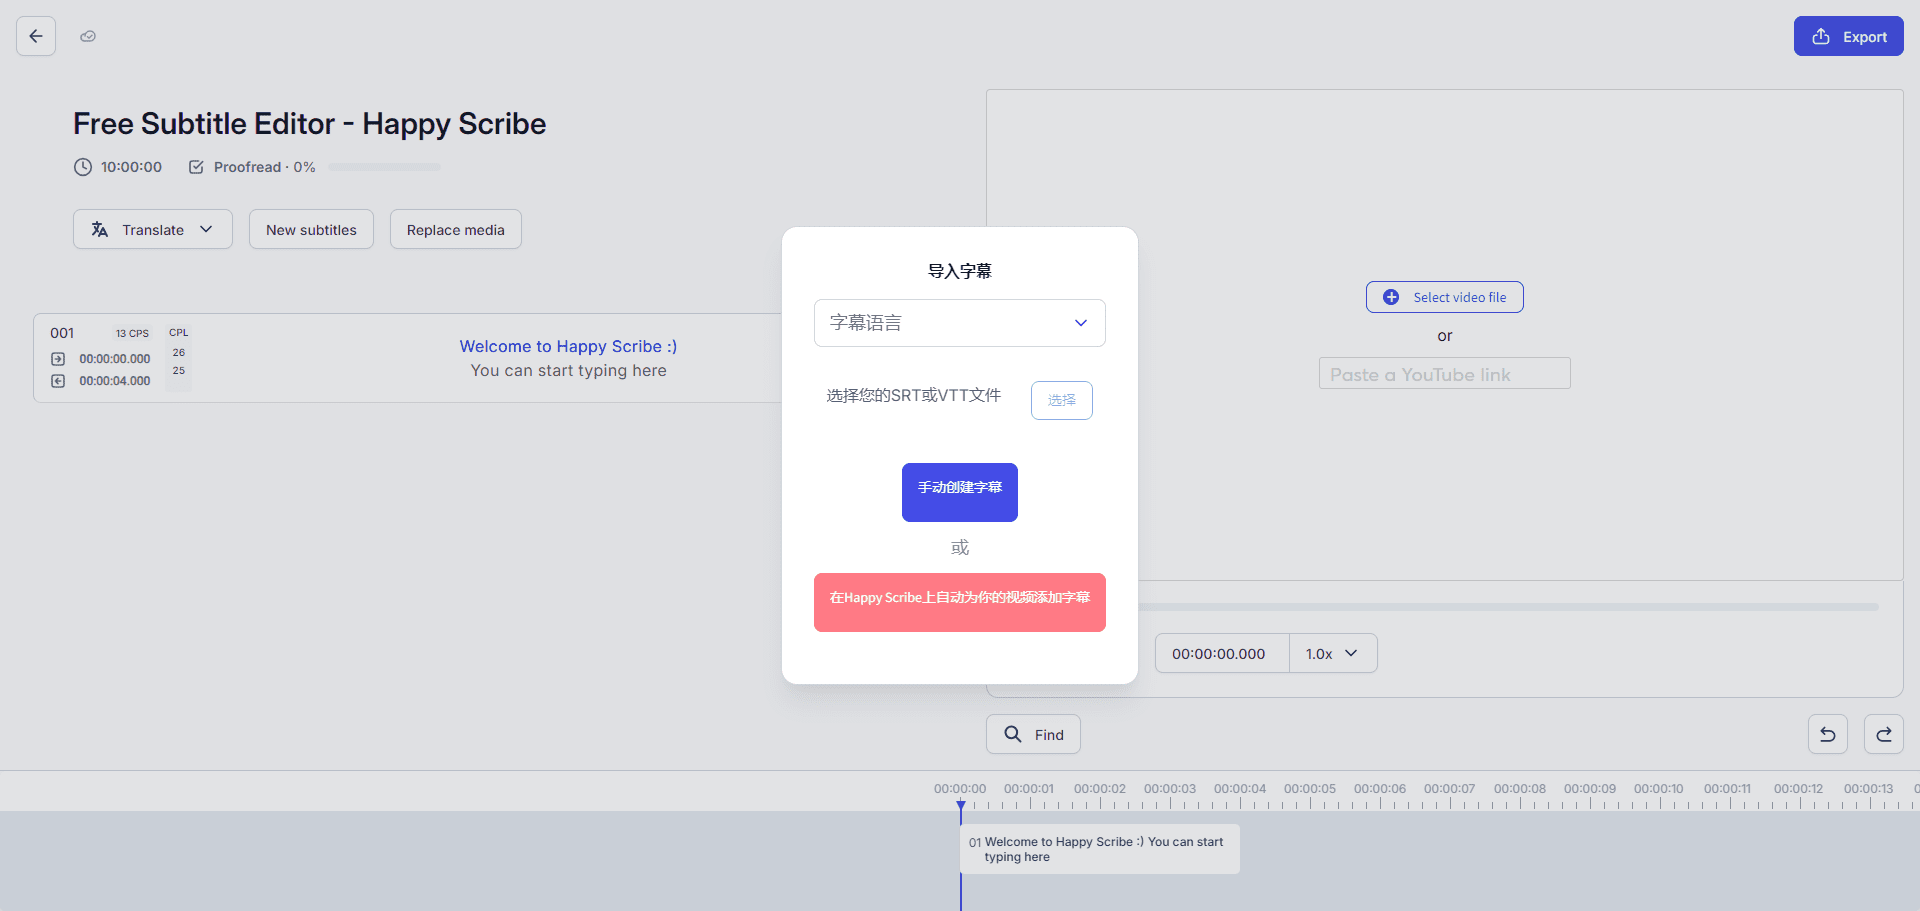Image resolution: width=1920 pixels, height=911 pixels.
Task: Click the Proofread checkmark icon
Action: (x=196, y=167)
